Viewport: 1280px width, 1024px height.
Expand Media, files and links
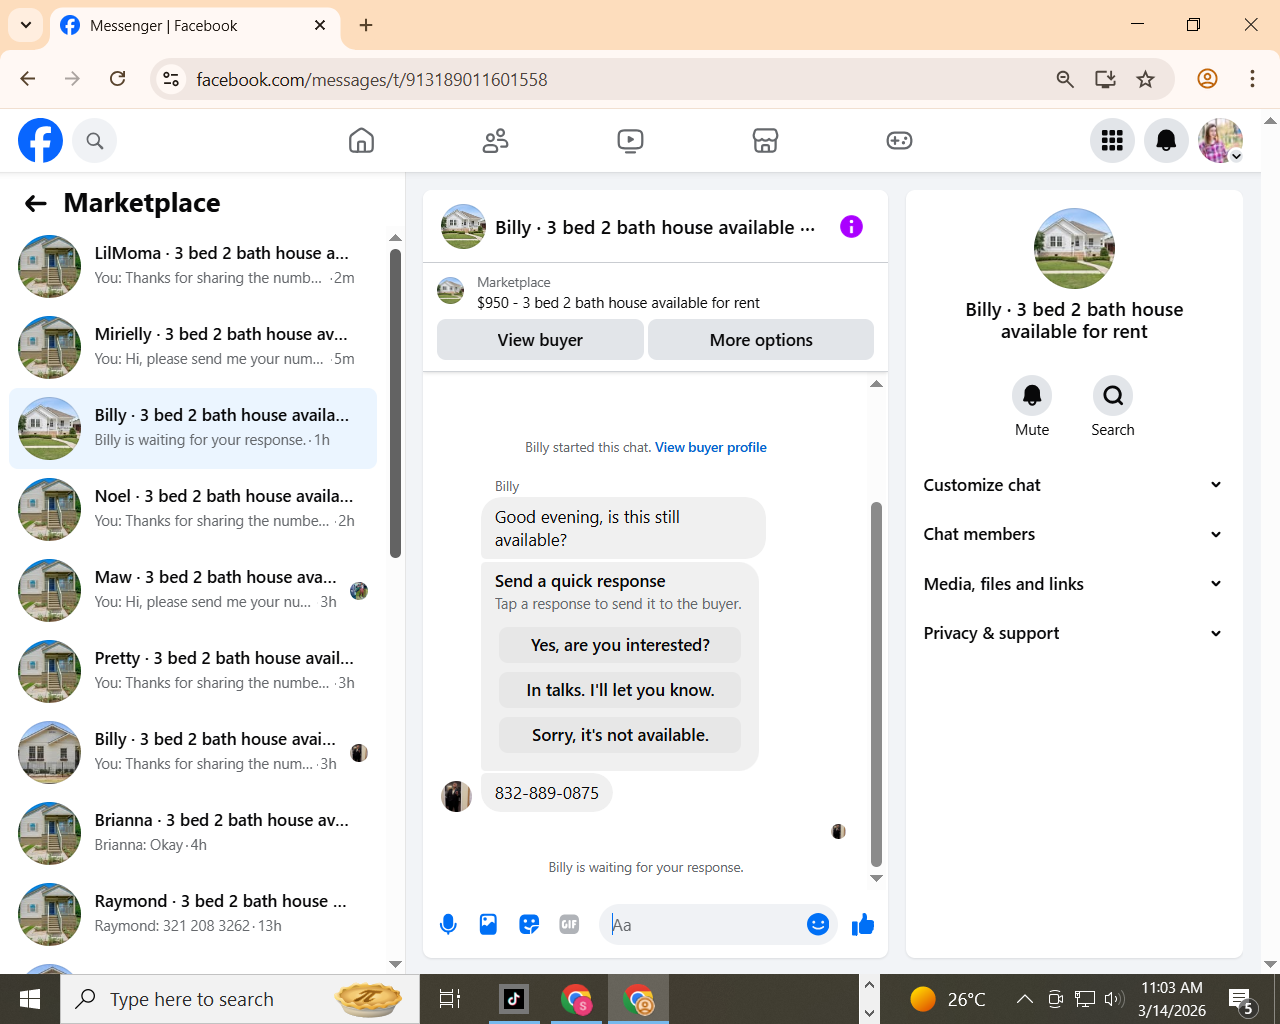1074,584
